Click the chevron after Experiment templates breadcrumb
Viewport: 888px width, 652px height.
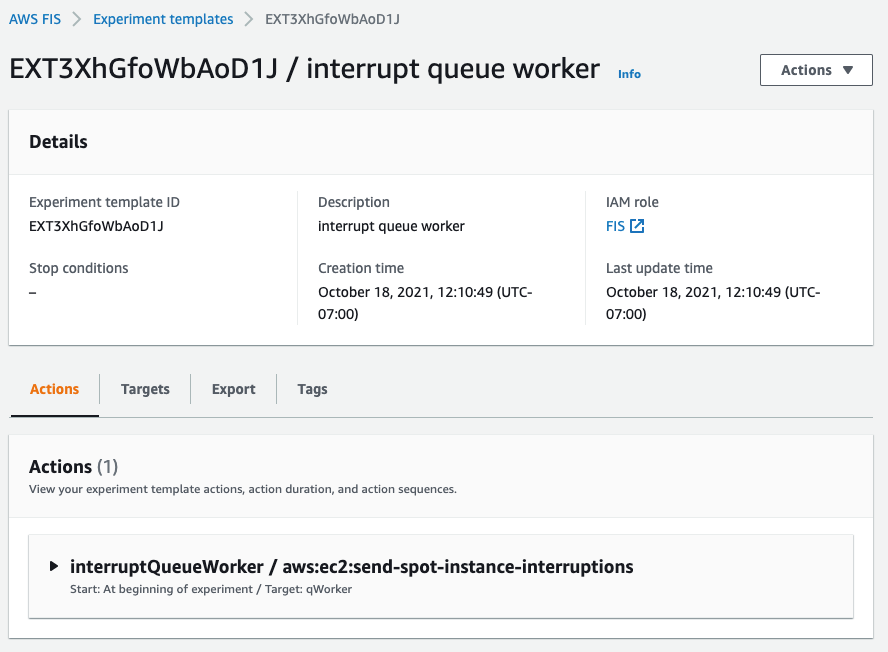click(247, 18)
